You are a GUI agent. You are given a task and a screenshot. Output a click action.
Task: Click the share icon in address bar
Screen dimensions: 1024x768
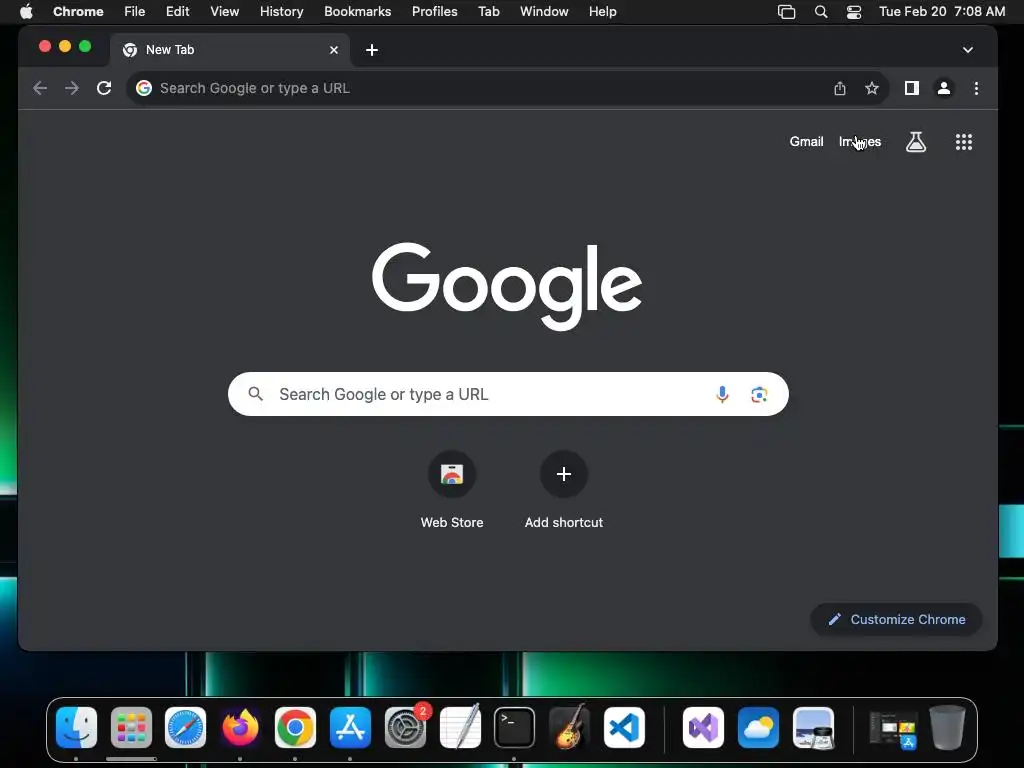[x=840, y=88]
